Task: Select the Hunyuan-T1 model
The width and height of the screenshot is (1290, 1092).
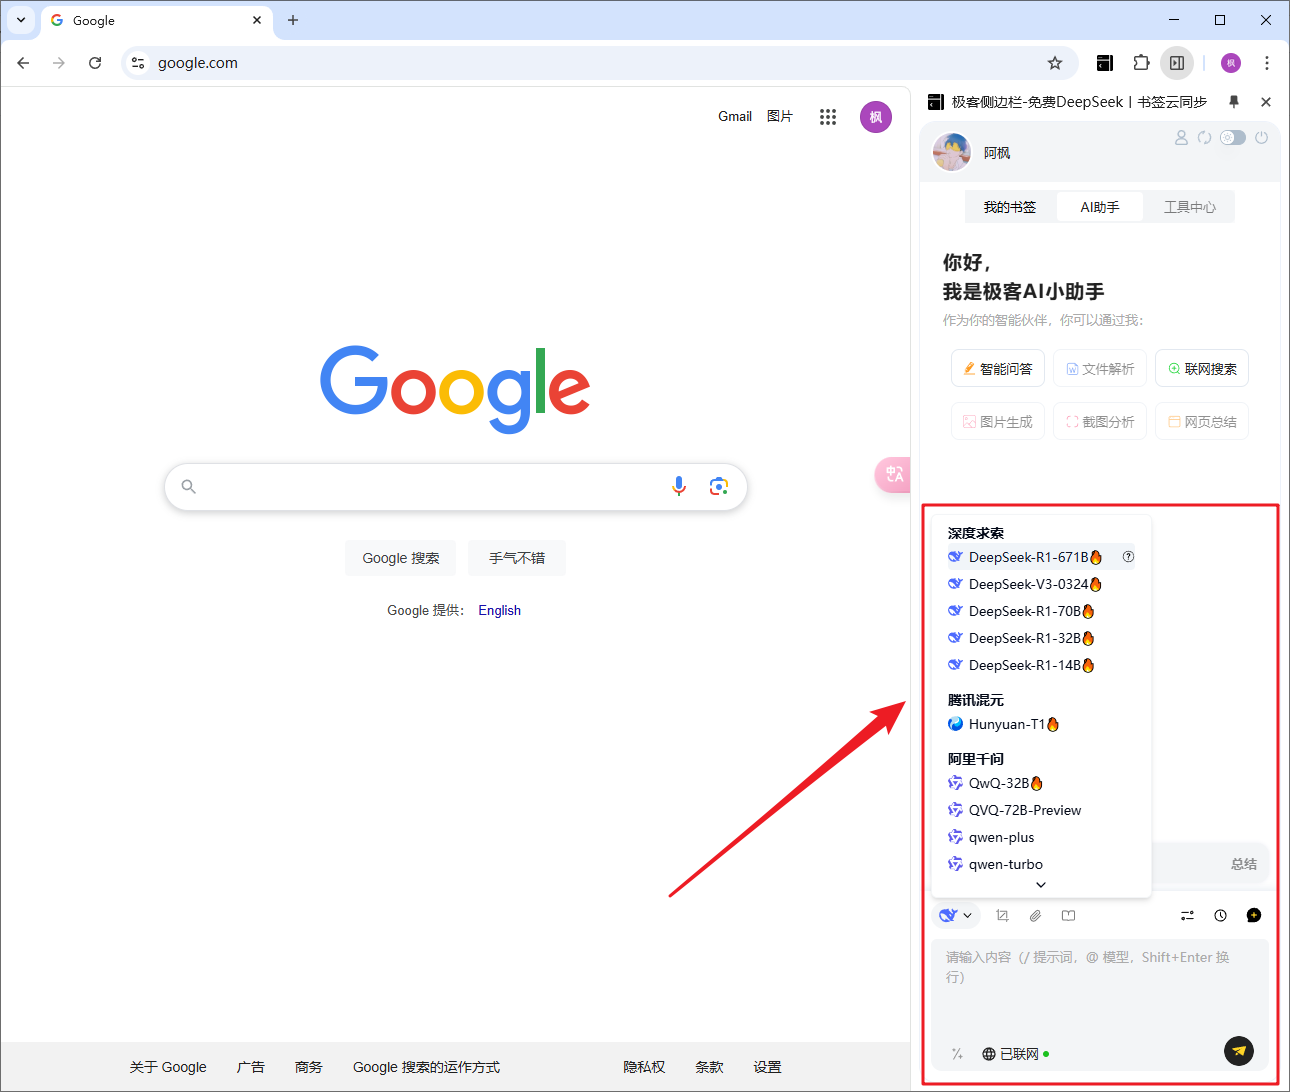Action: [1040, 724]
